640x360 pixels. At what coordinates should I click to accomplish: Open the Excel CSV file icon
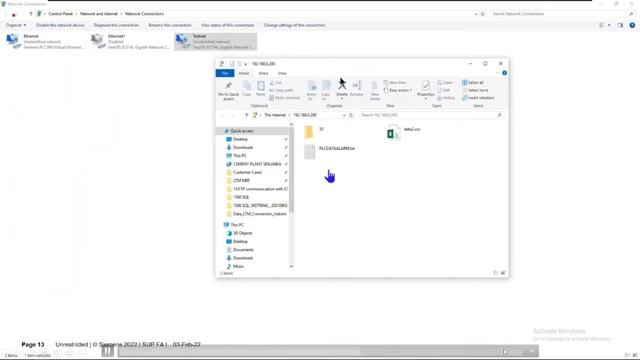click(x=393, y=133)
